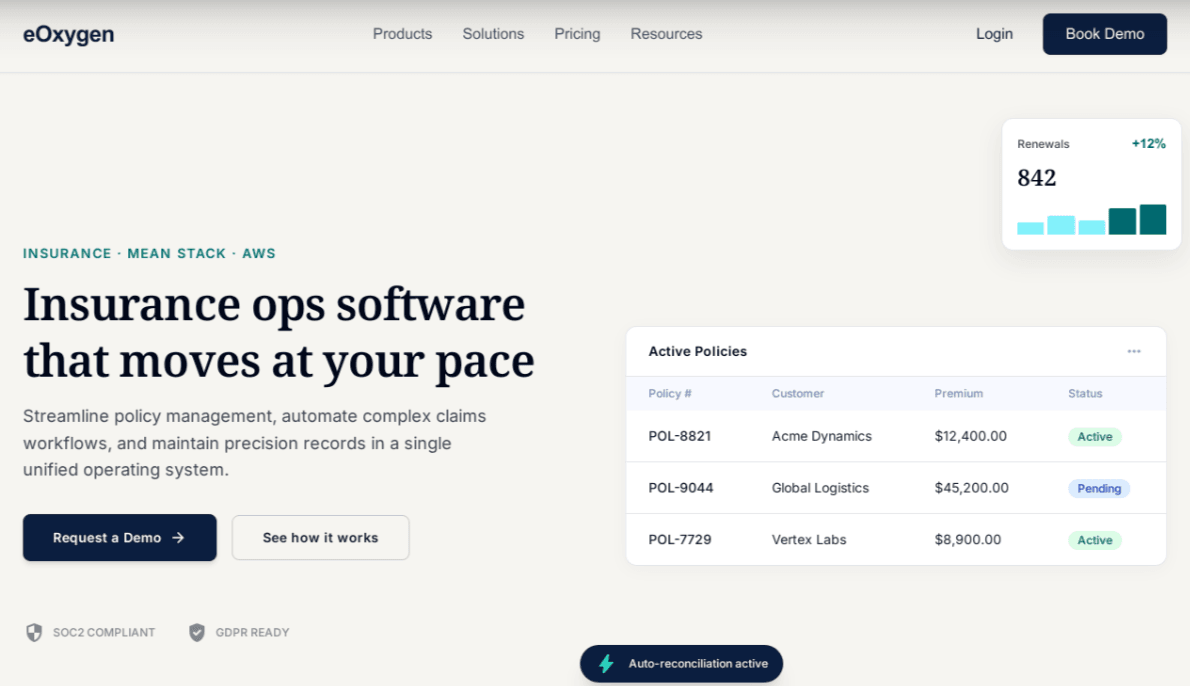Click the Status column header
Viewport: 1190px width, 686px height.
click(1085, 394)
